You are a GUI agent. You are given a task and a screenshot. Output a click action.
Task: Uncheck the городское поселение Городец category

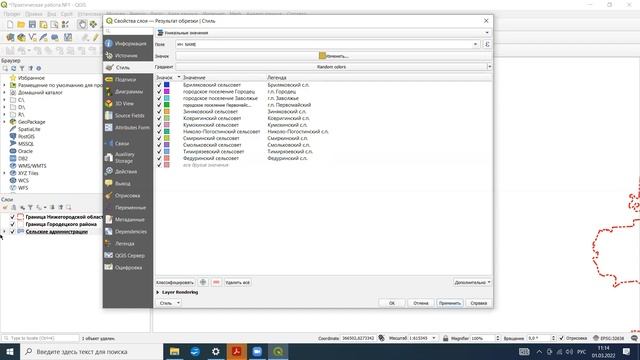[x=159, y=91]
